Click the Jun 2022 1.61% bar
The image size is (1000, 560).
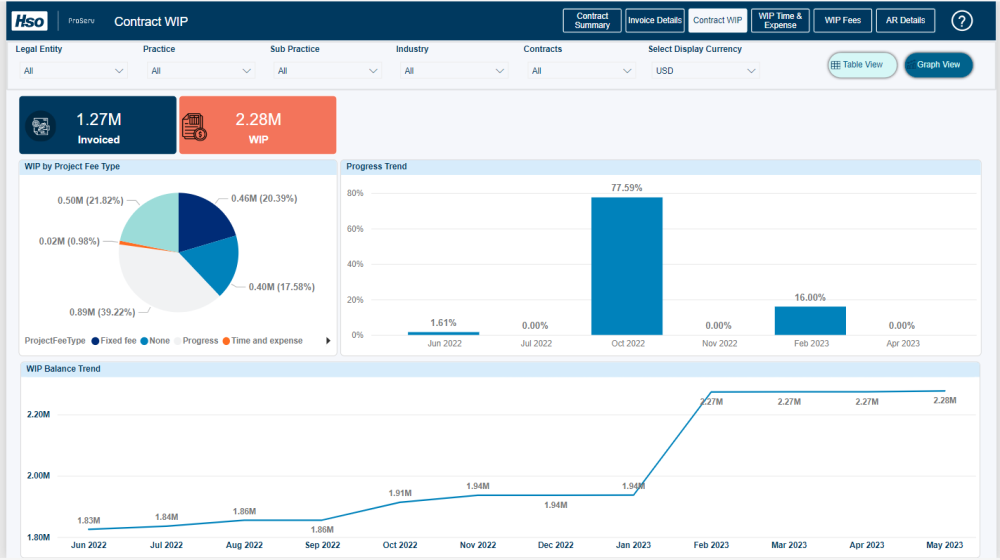(443, 333)
